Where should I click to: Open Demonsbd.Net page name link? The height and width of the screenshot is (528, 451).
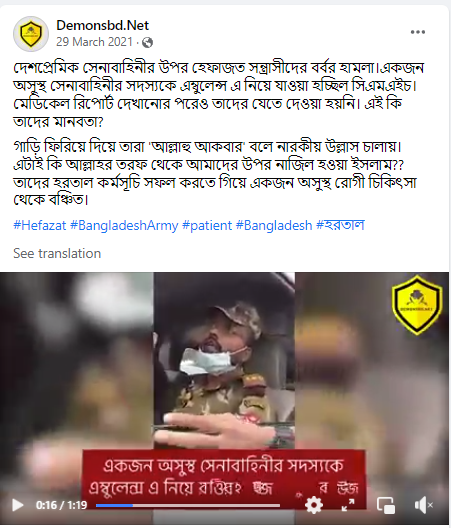coord(102,25)
